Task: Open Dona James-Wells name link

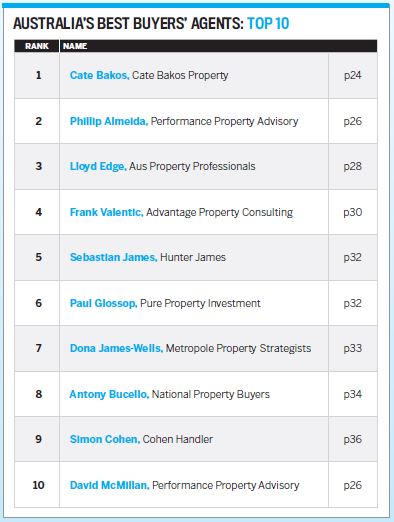Action: click(x=116, y=348)
